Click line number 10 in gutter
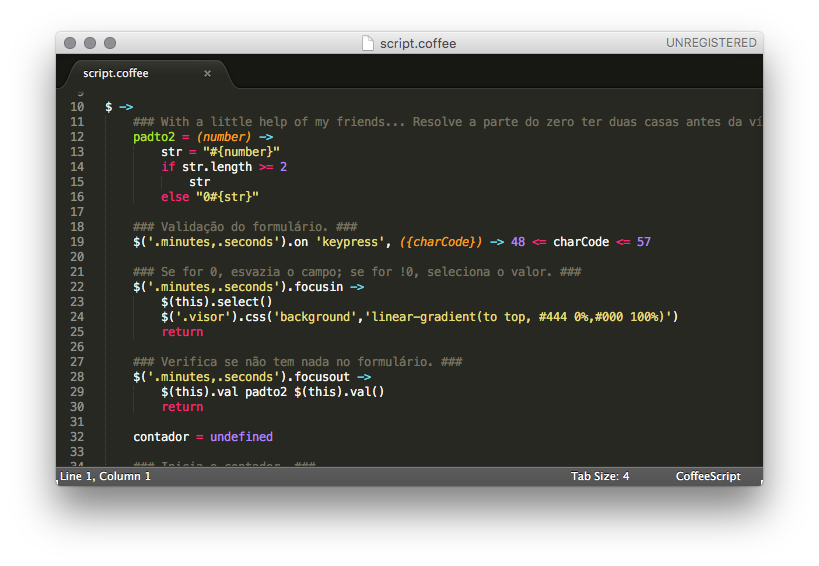 coord(77,107)
